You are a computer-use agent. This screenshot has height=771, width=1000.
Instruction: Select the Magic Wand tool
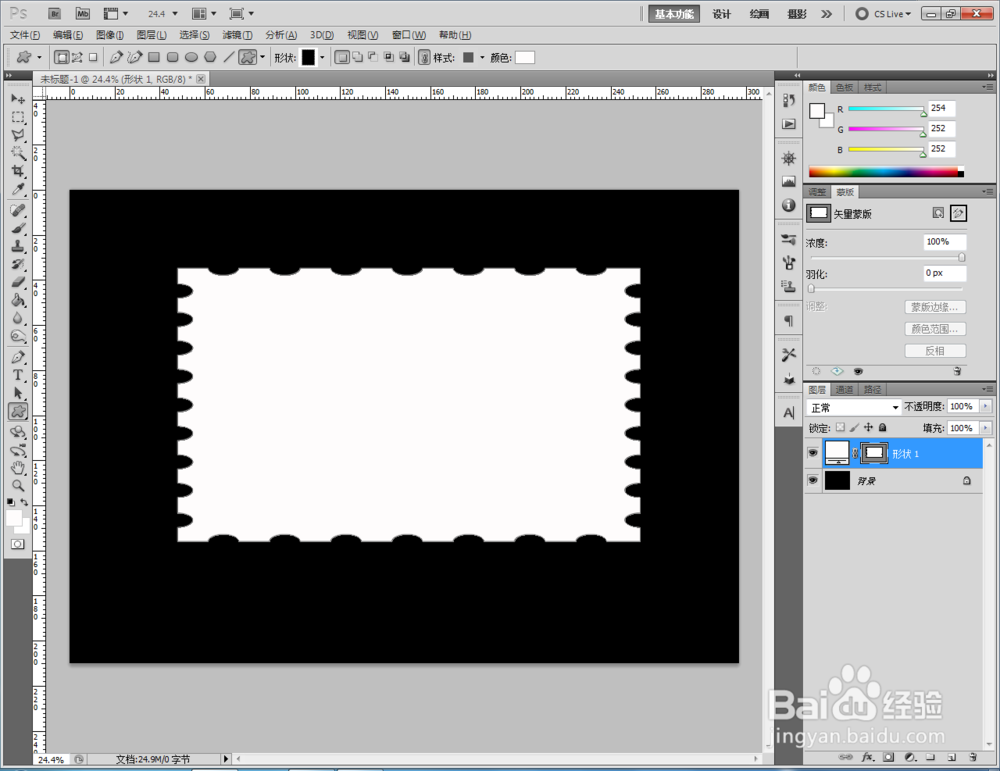pos(18,153)
